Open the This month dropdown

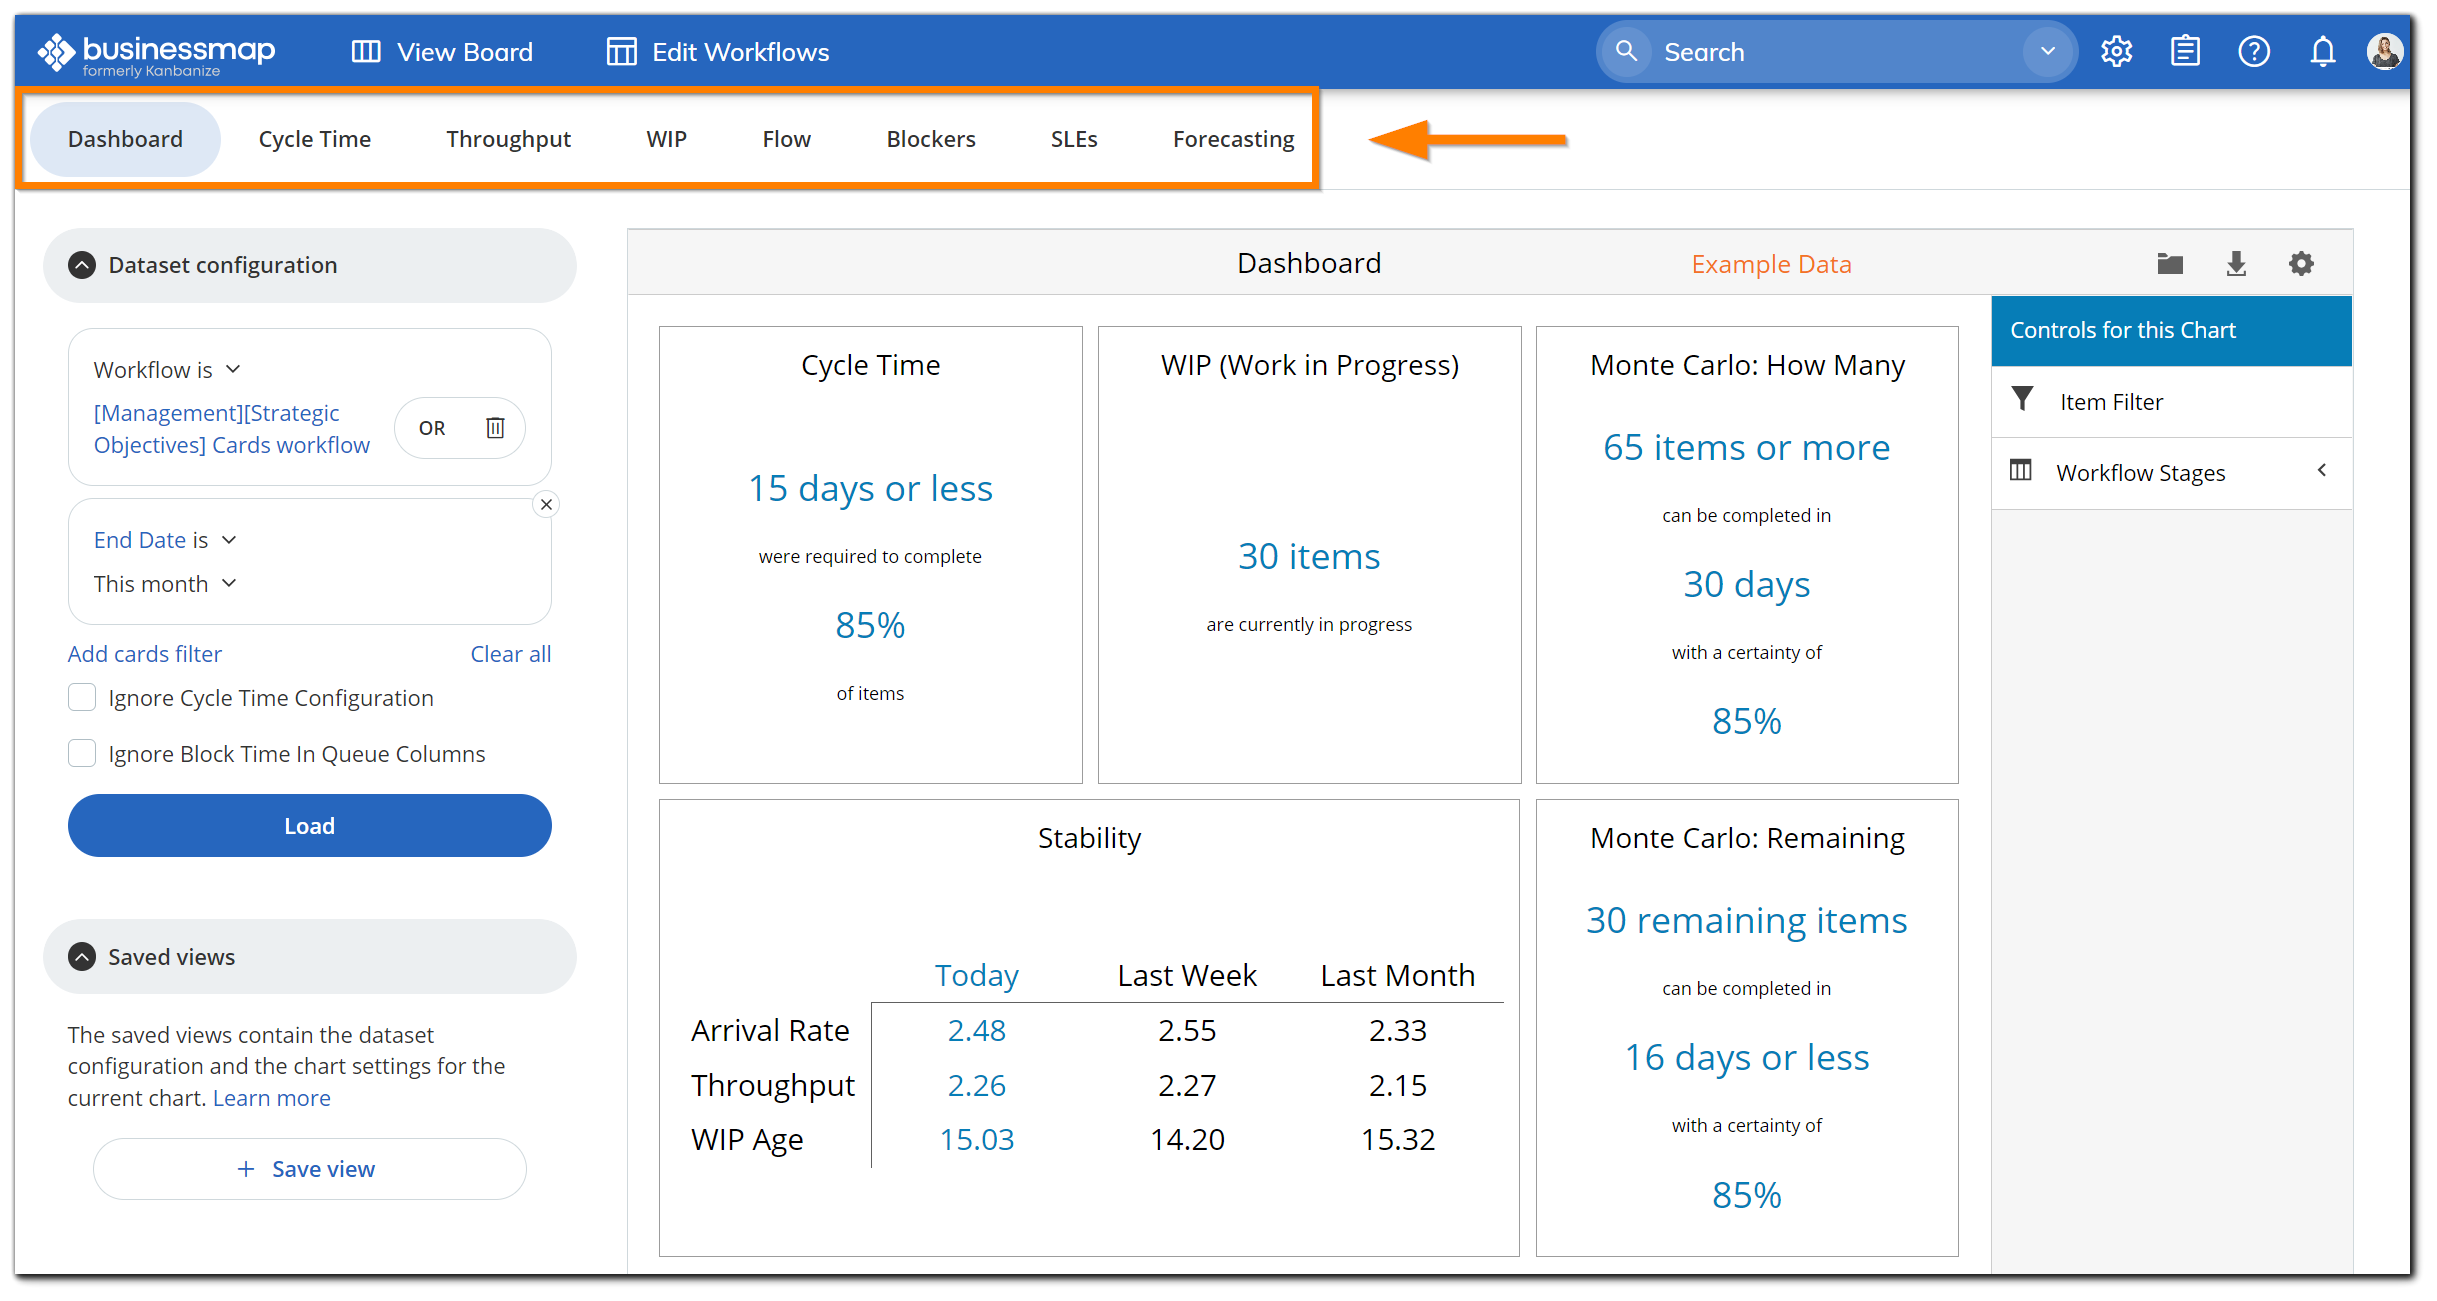tap(165, 583)
